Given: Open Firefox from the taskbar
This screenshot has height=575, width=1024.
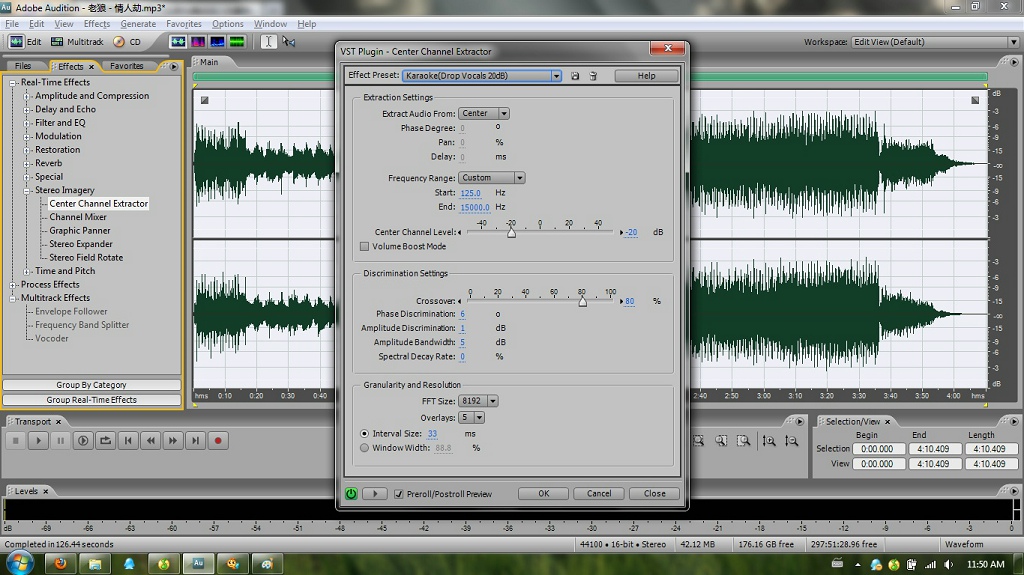Looking at the screenshot, I should (60, 563).
